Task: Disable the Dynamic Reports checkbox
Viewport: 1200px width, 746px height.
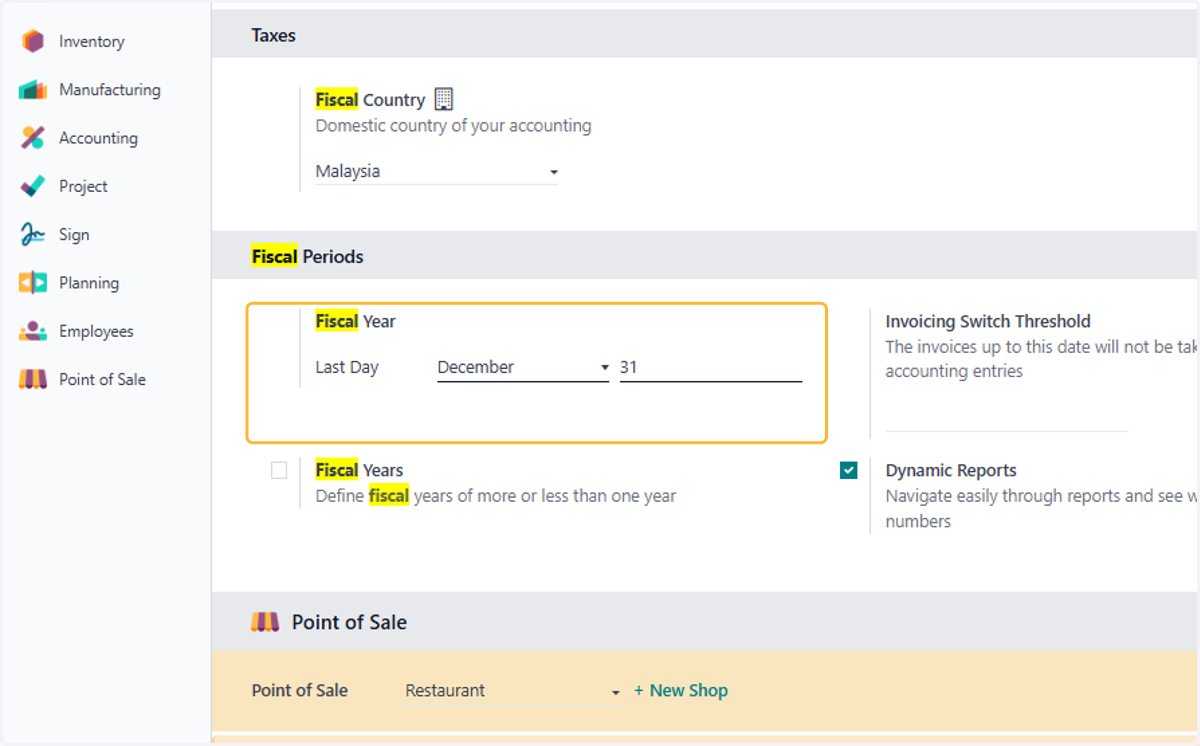Action: [849, 470]
